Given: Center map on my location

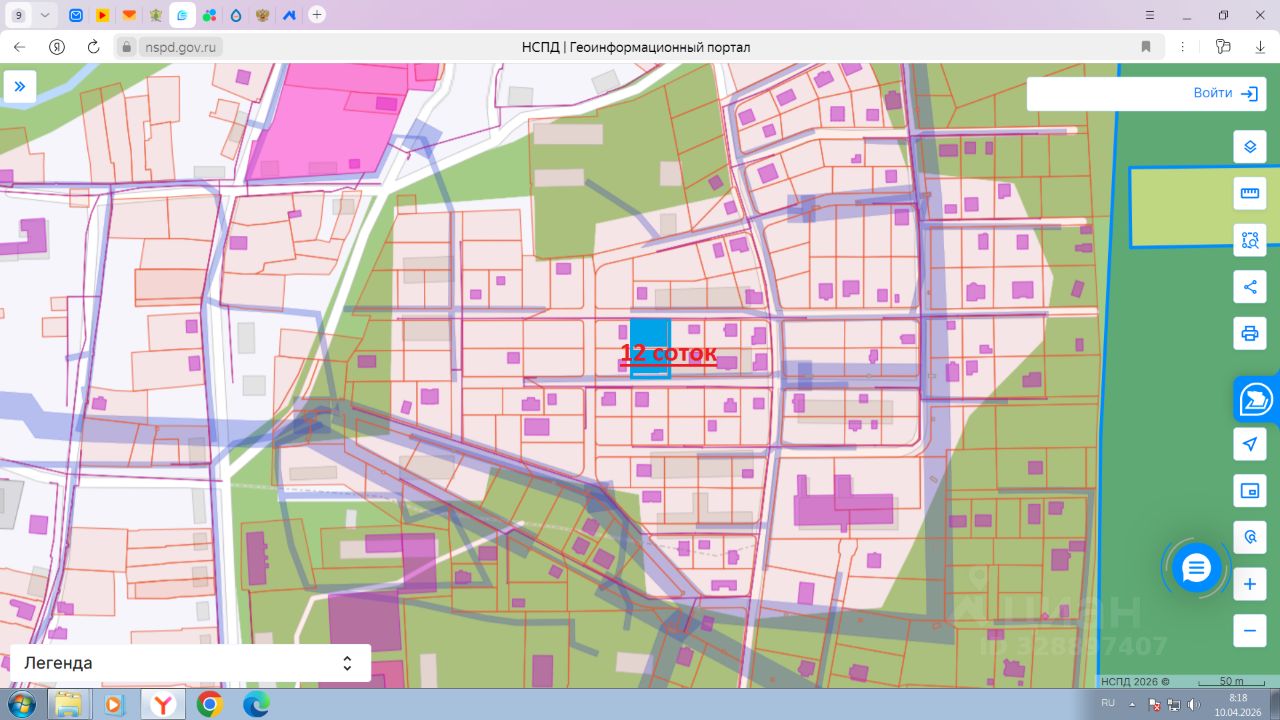Looking at the screenshot, I should (x=1249, y=444).
